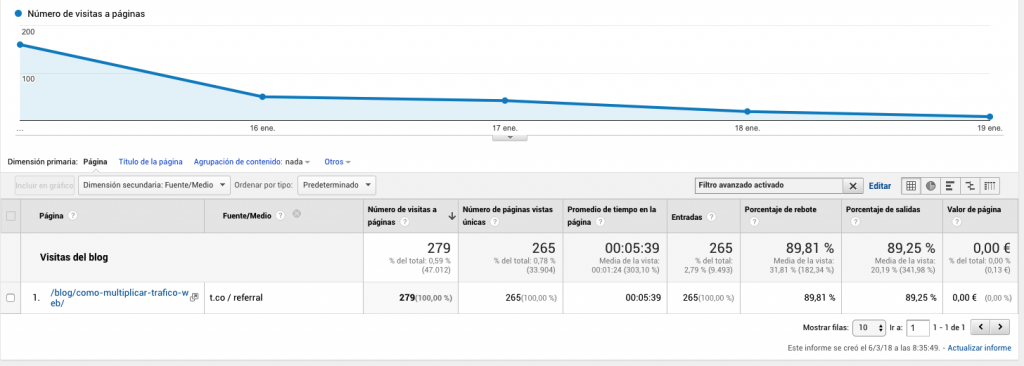The width and height of the screenshot is (1024, 366).
Task: Click the advanced filter search field
Action: pyautogui.click(x=769, y=186)
